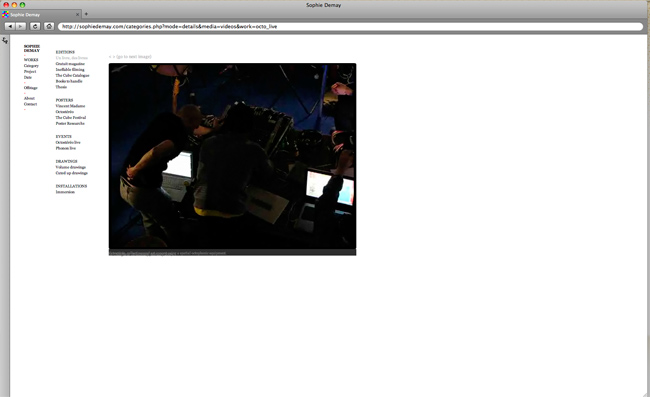The height and width of the screenshot is (397, 650).
Task: Reload the page with the refresh icon
Action: pyautogui.click(x=35, y=26)
